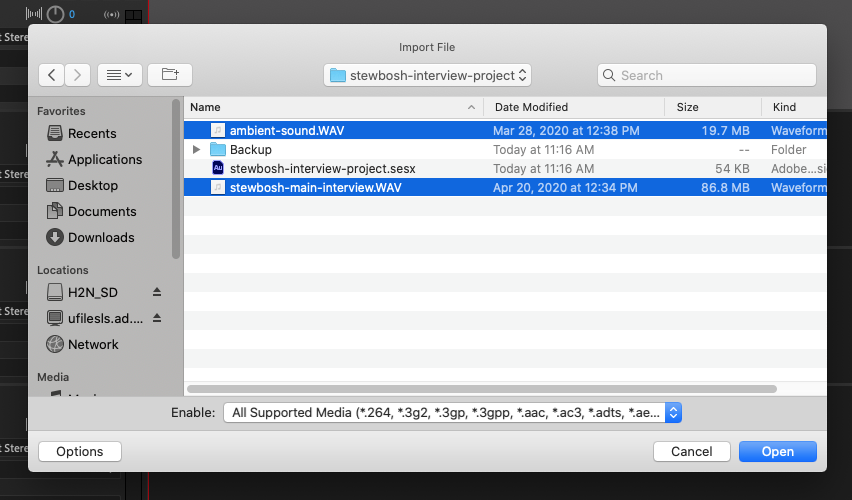Select the ambient-sound.WAV file
The image size is (852, 500).
[505, 130]
